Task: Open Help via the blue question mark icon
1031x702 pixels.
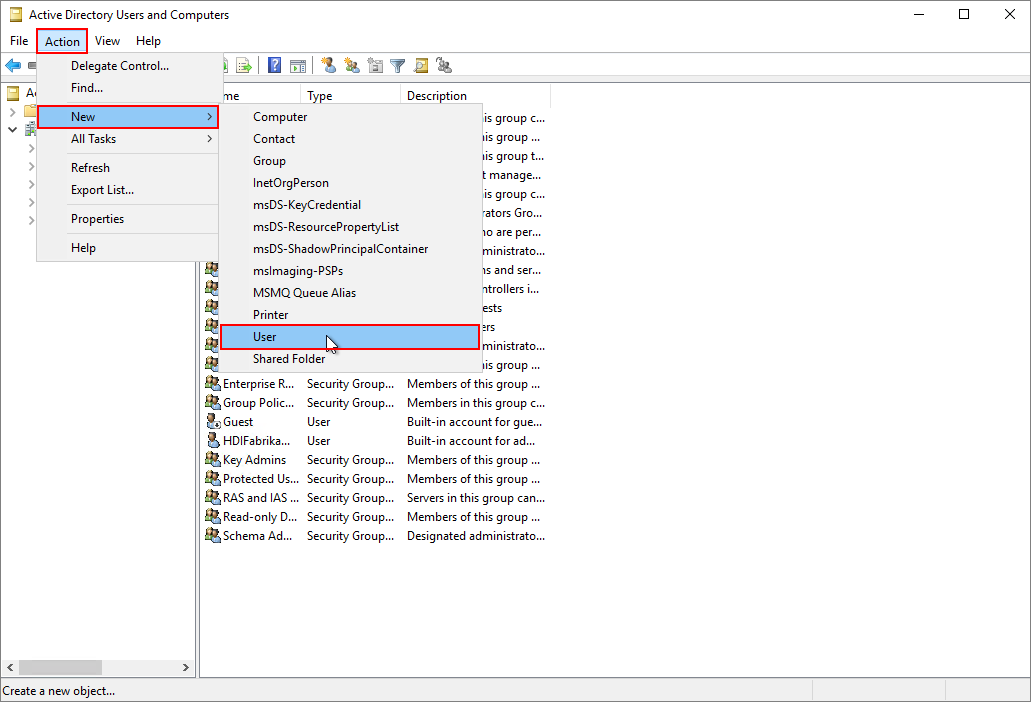Action: click(275, 65)
